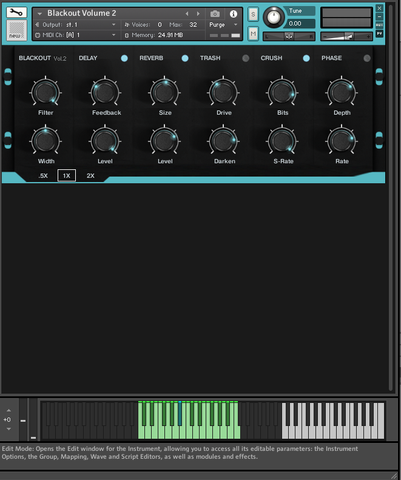This screenshot has height=480, width=401.
Task: Open the Output st.1 dropdown
Action: point(76,25)
